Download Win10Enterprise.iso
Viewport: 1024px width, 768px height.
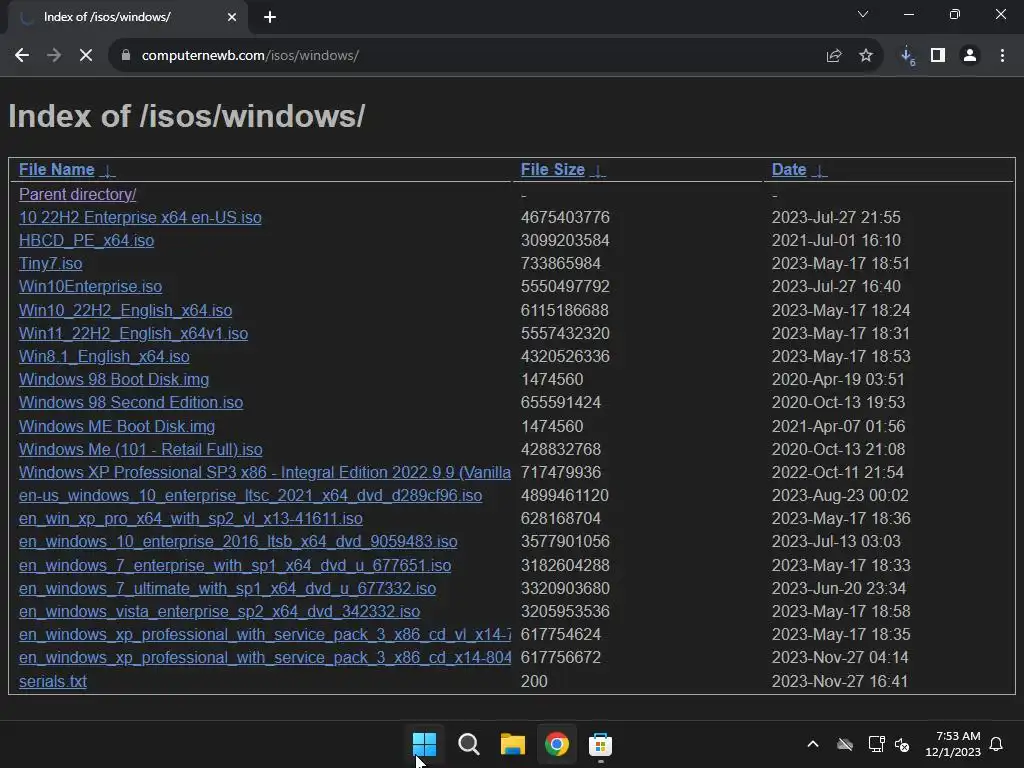90,287
